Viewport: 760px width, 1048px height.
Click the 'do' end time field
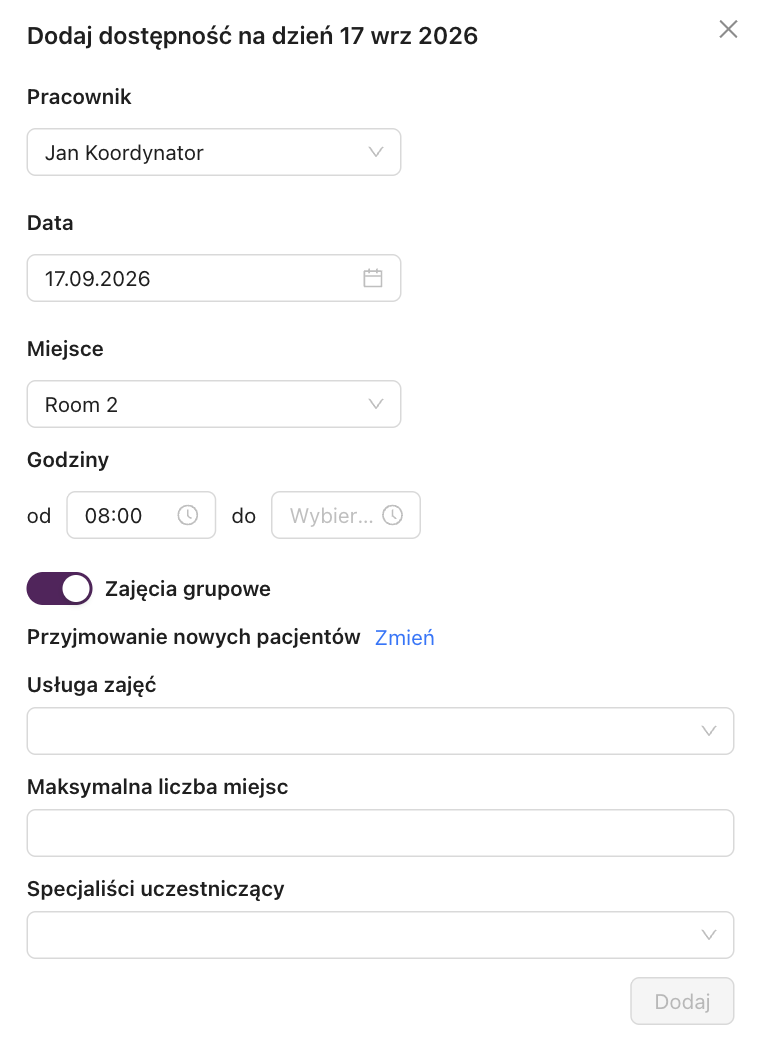(346, 515)
